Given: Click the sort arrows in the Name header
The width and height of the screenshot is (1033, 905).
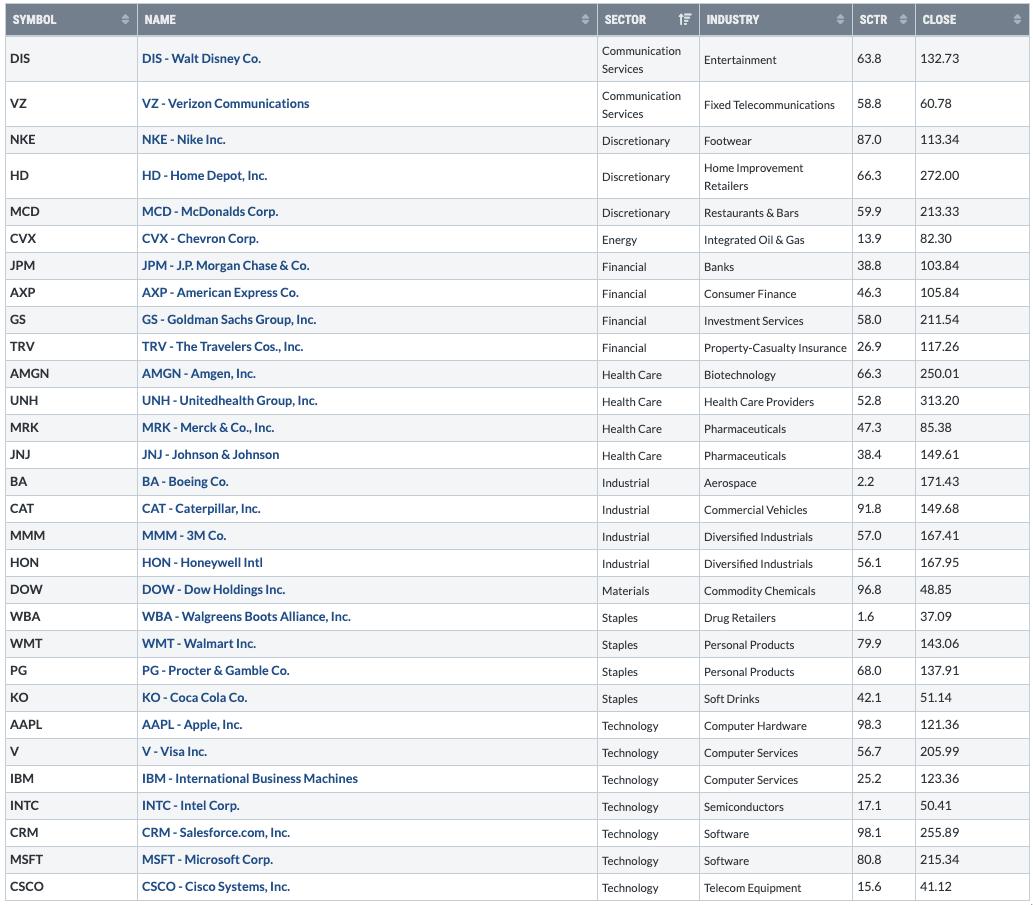Looking at the screenshot, I should point(585,20).
